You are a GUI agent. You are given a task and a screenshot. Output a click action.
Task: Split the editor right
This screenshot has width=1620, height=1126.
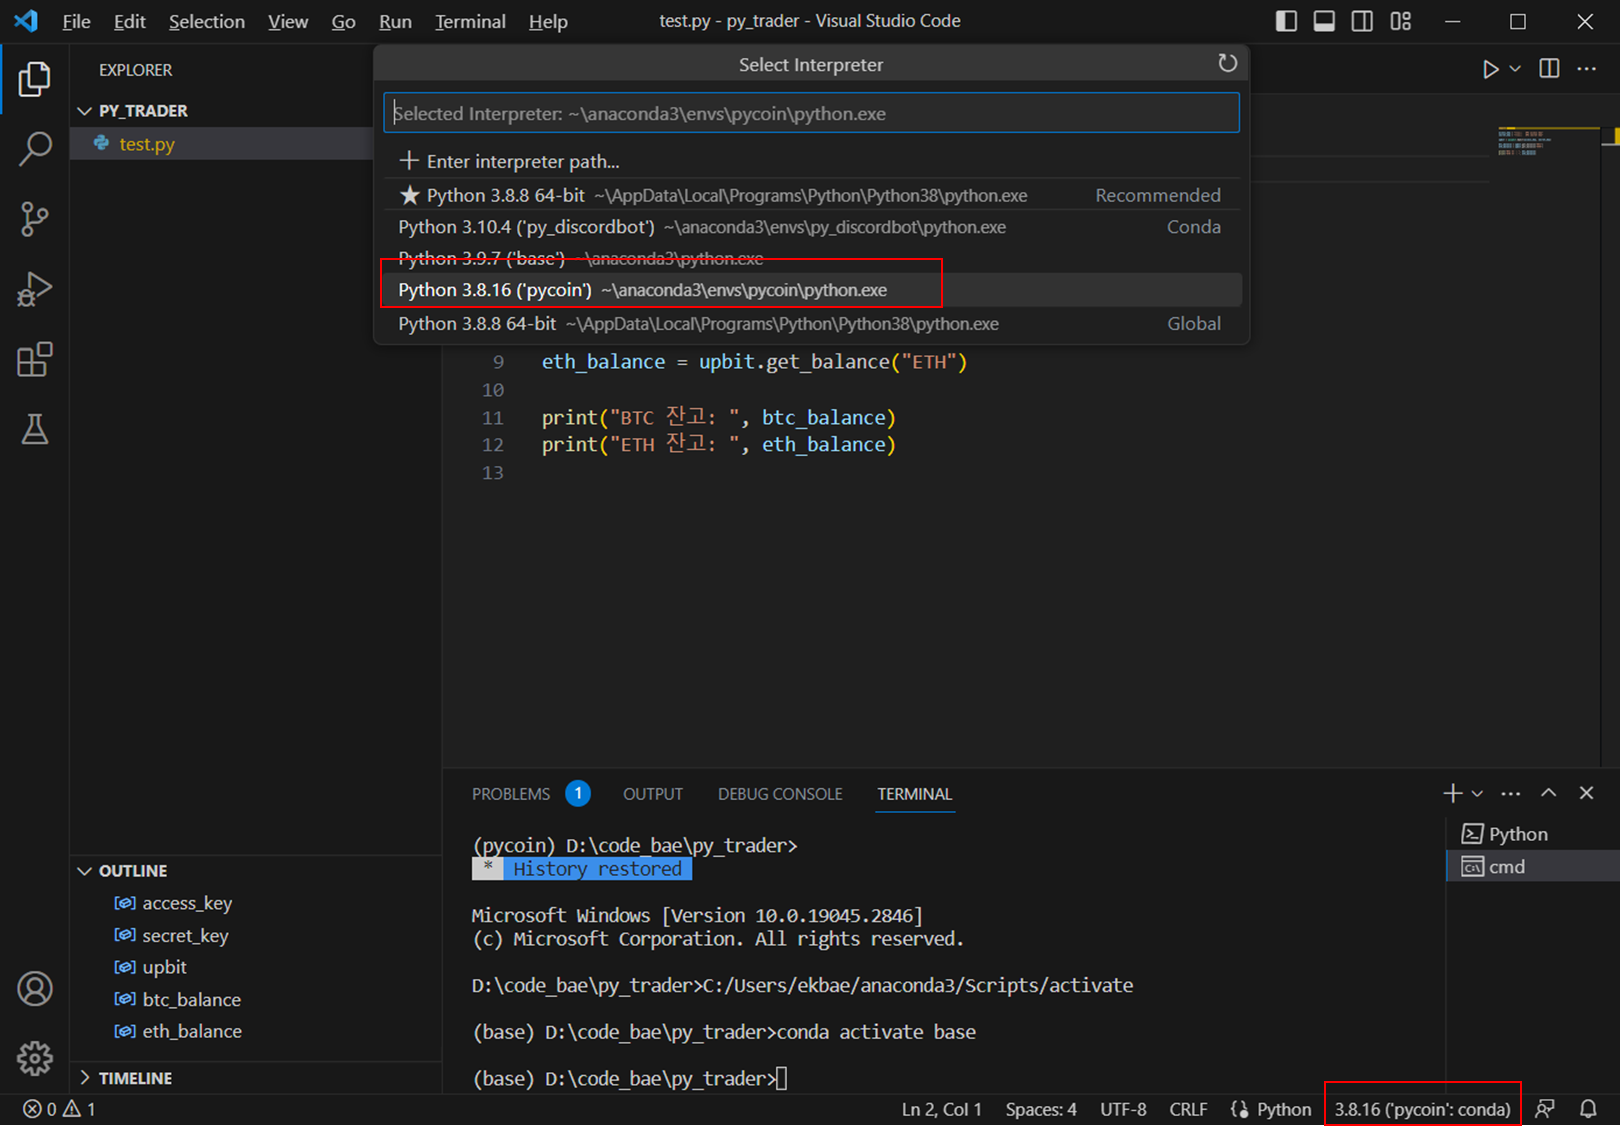tap(1549, 68)
